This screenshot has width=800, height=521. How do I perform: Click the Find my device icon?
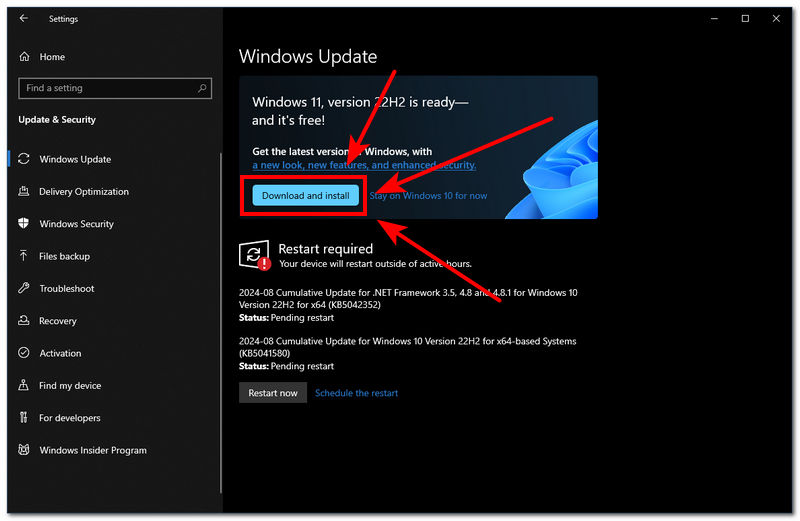pyautogui.click(x=23, y=385)
